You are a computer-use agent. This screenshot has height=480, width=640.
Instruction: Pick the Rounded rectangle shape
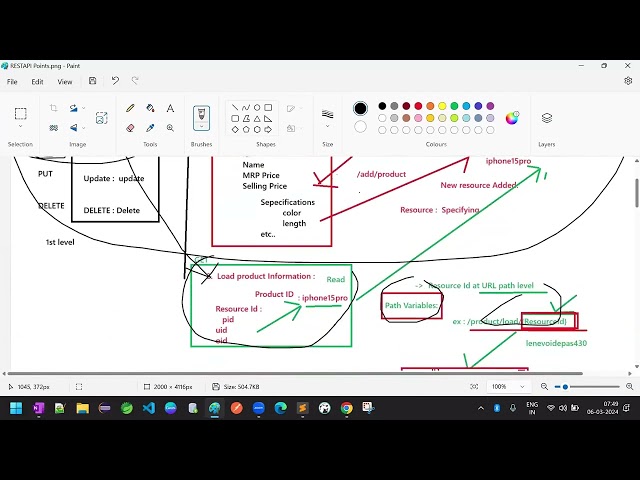tap(235, 118)
